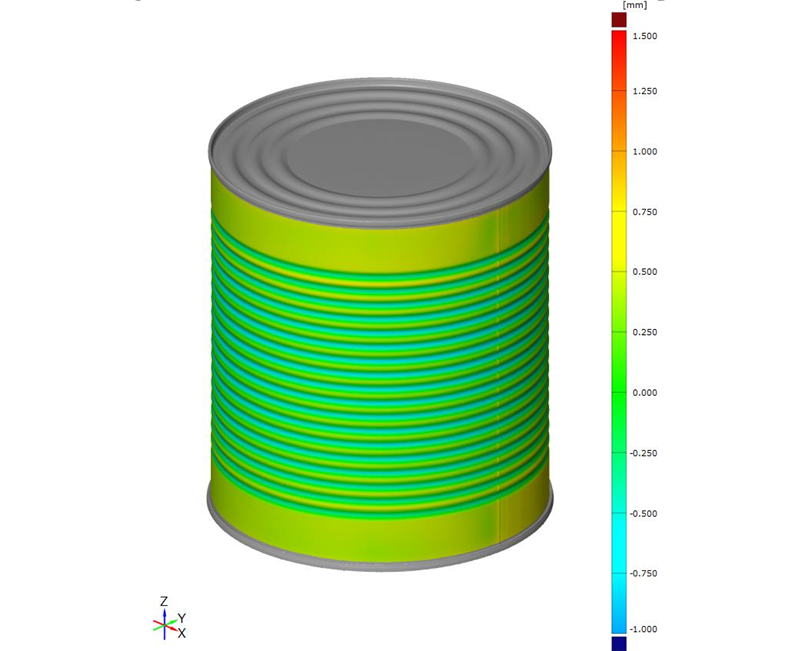Select the 0.250 legend value
The width and height of the screenshot is (800, 651).
pyautogui.click(x=645, y=332)
